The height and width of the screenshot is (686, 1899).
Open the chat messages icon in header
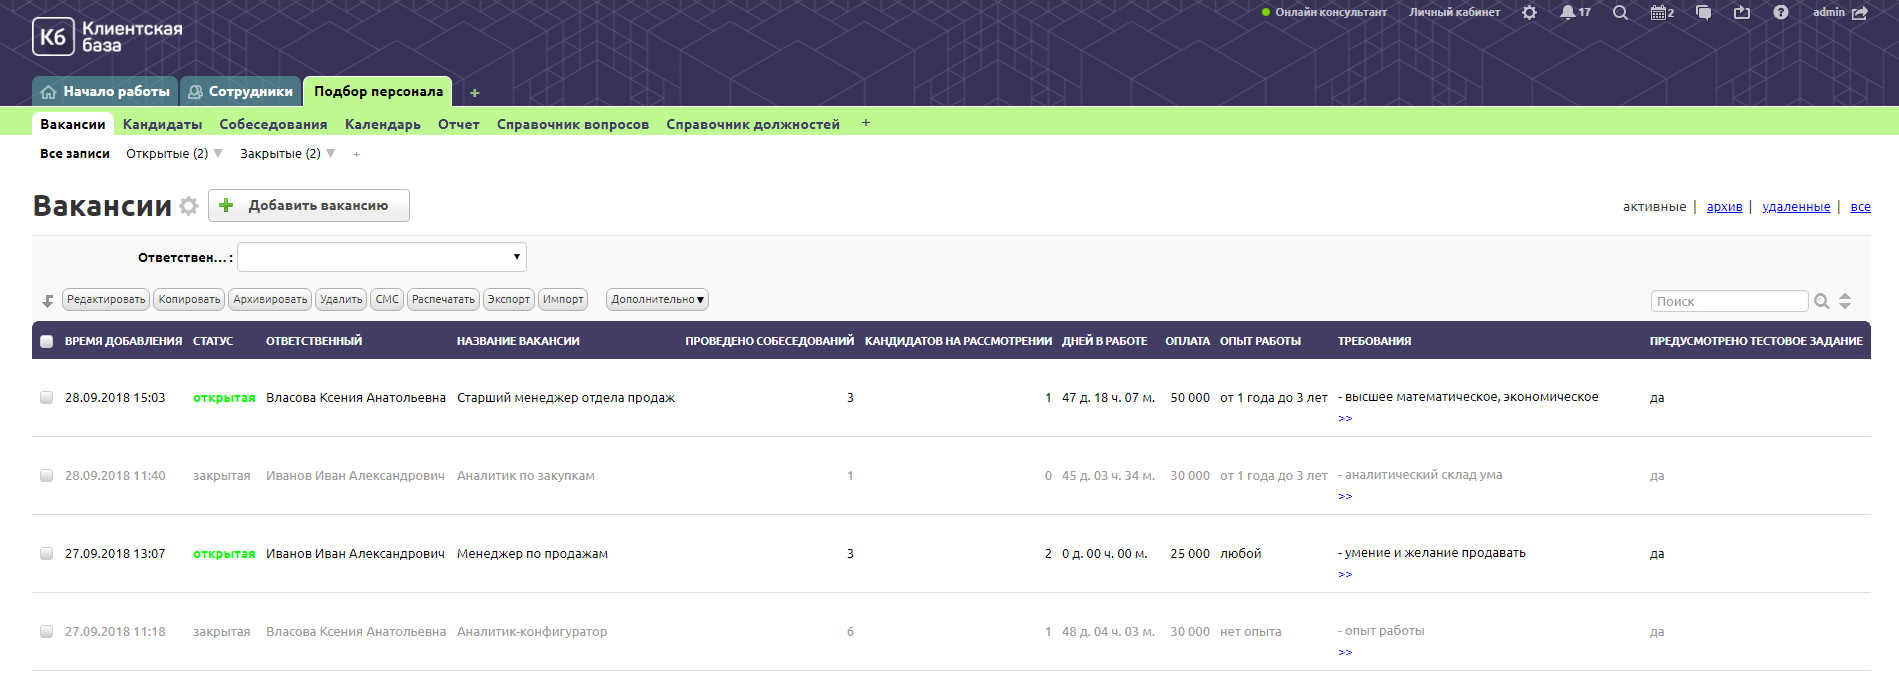pyautogui.click(x=1703, y=13)
